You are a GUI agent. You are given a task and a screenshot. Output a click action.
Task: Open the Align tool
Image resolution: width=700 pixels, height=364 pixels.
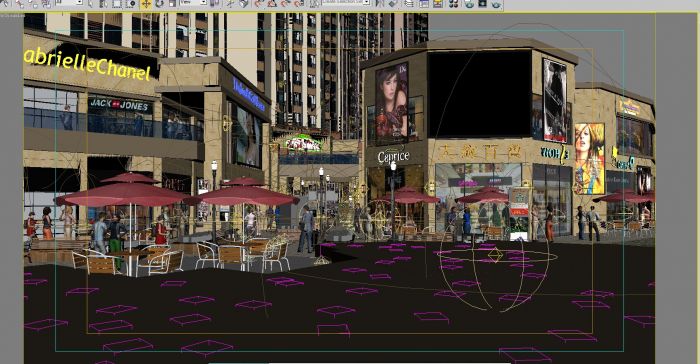click(x=393, y=4)
